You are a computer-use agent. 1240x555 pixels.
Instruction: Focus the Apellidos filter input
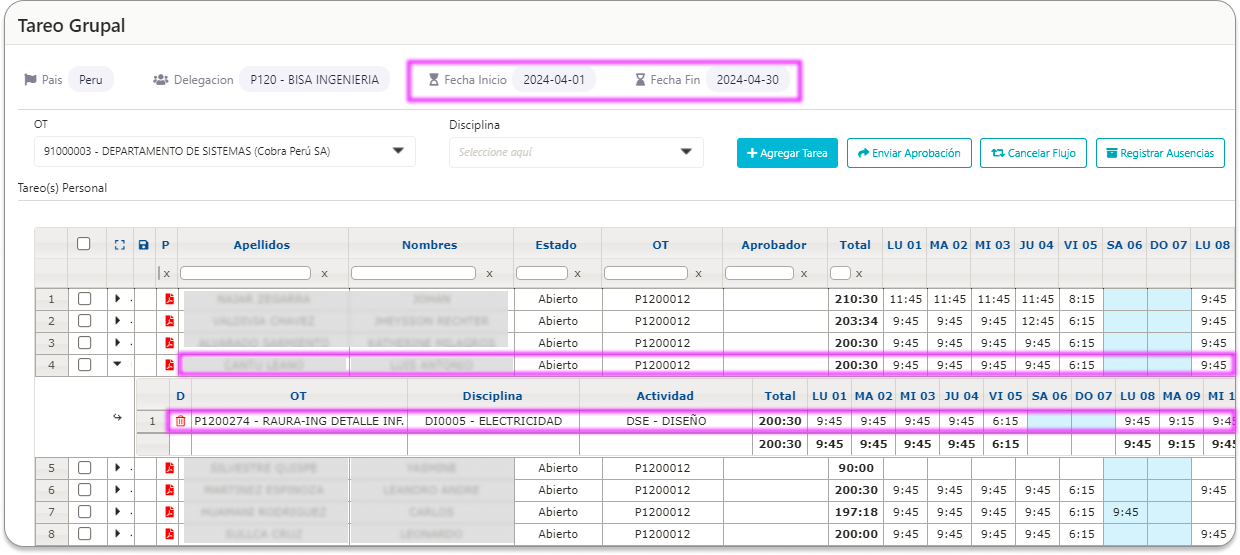click(x=245, y=273)
